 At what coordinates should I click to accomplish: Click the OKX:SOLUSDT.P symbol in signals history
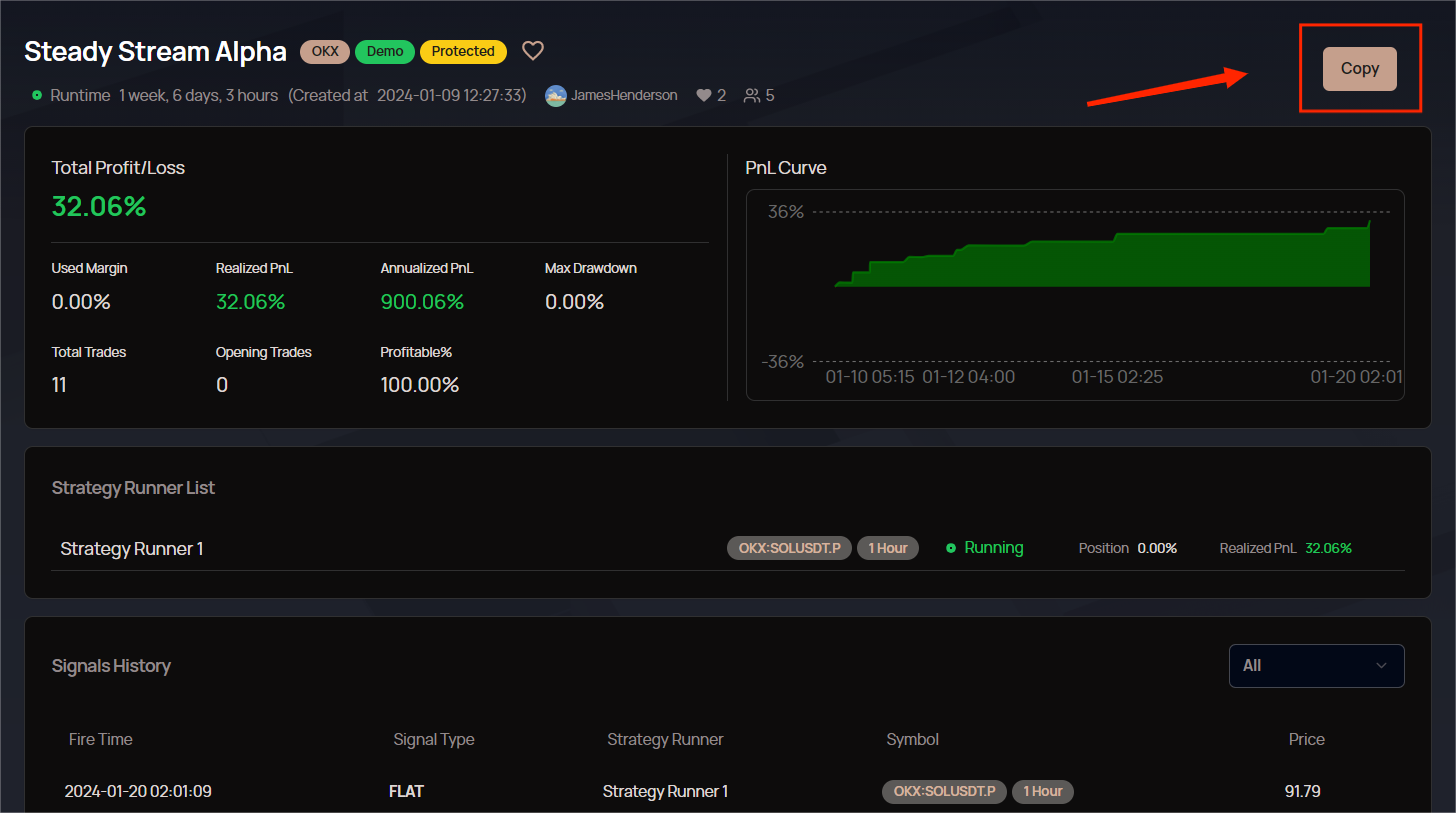[944, 792]
